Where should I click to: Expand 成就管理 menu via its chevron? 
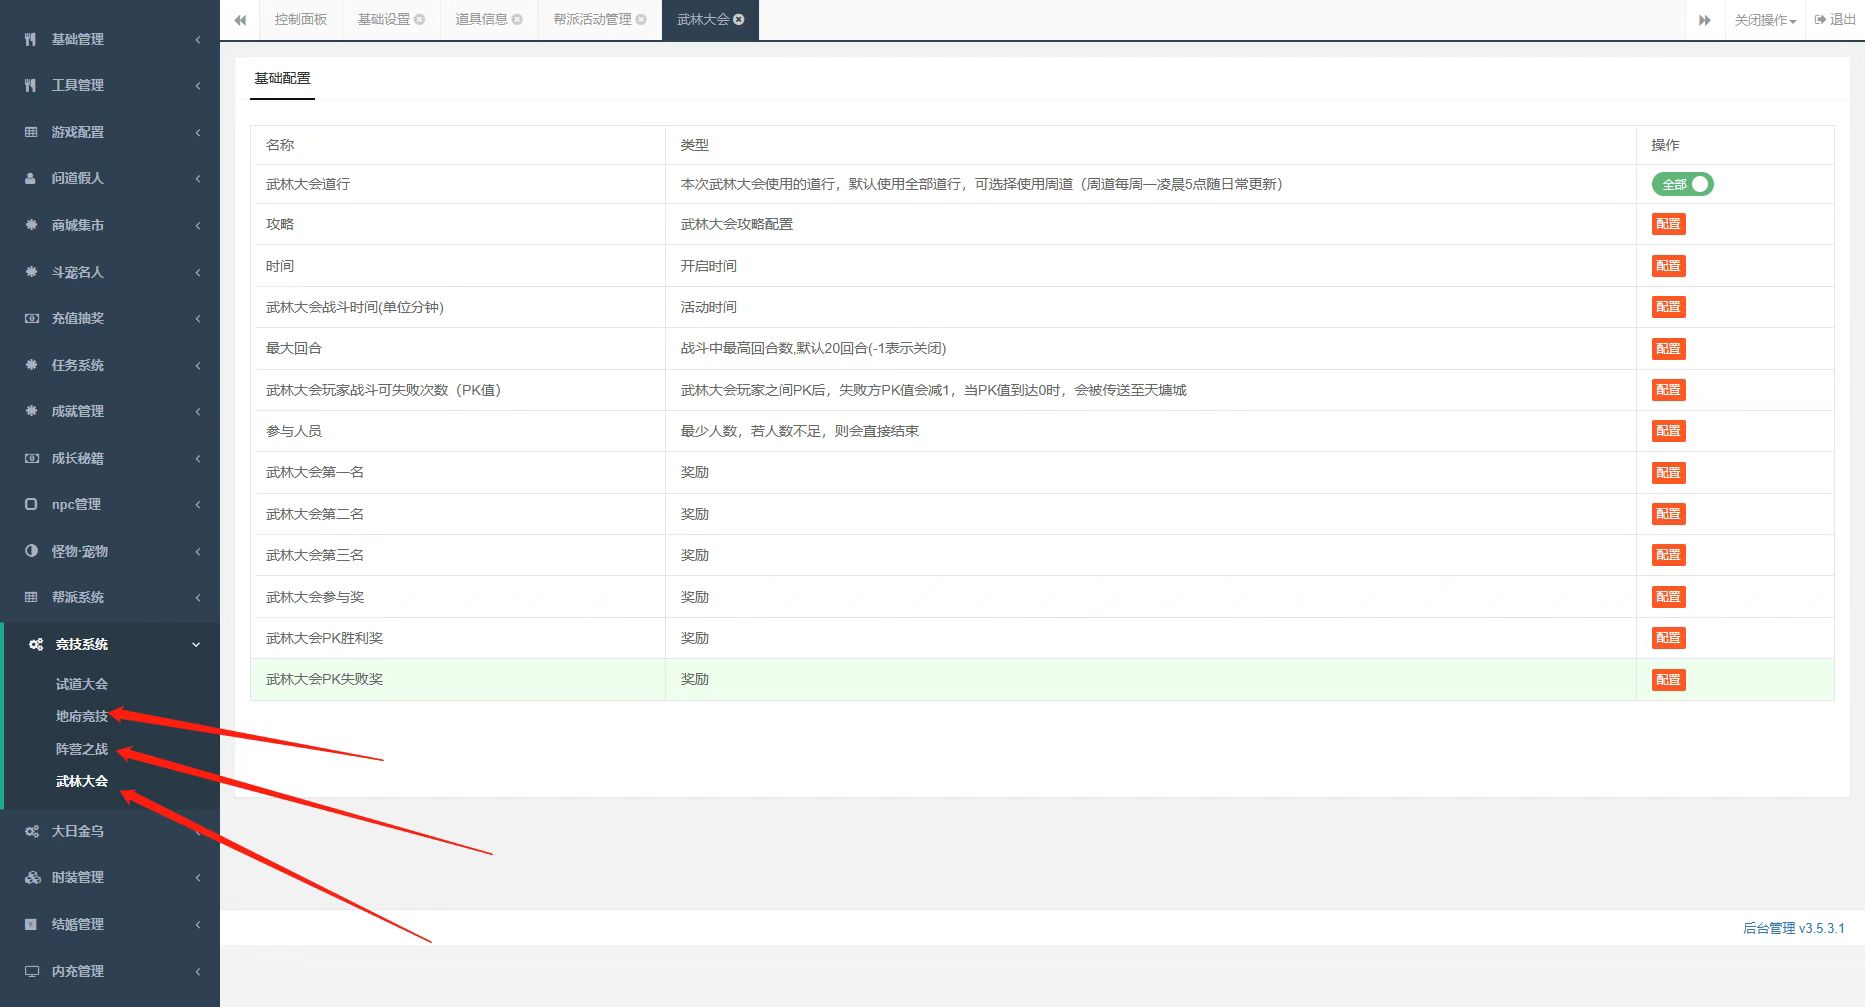point(198,411)
